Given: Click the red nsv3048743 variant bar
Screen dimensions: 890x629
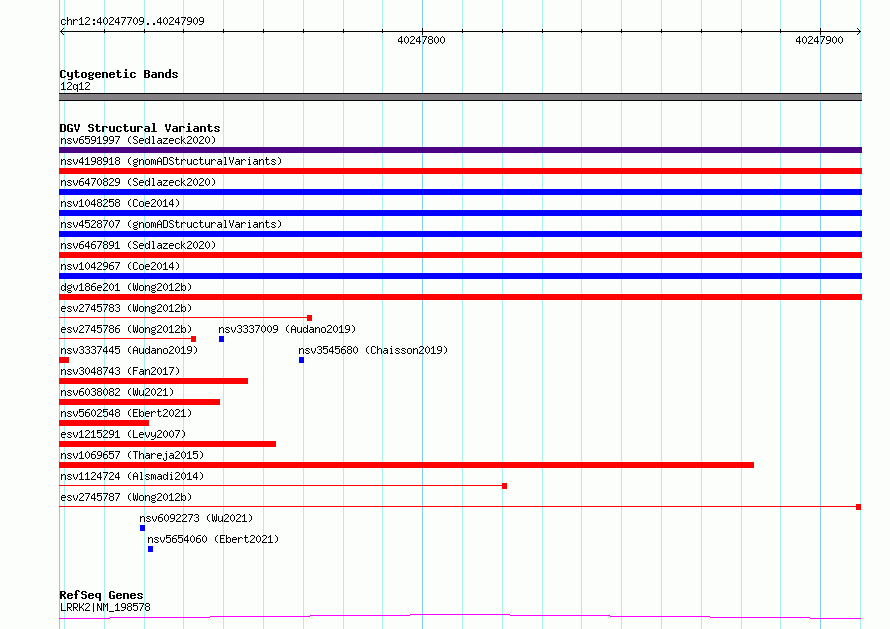Looking at the screenshot, I should pyautogui.click(x=153, y=381).
